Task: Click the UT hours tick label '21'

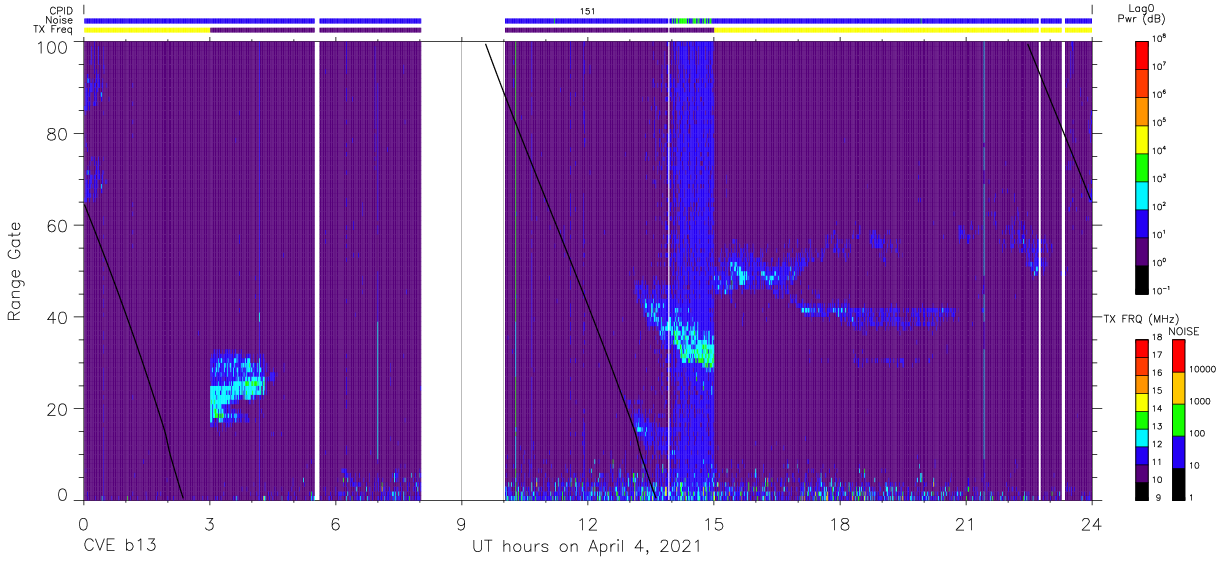Action: (x=965, y=523)
